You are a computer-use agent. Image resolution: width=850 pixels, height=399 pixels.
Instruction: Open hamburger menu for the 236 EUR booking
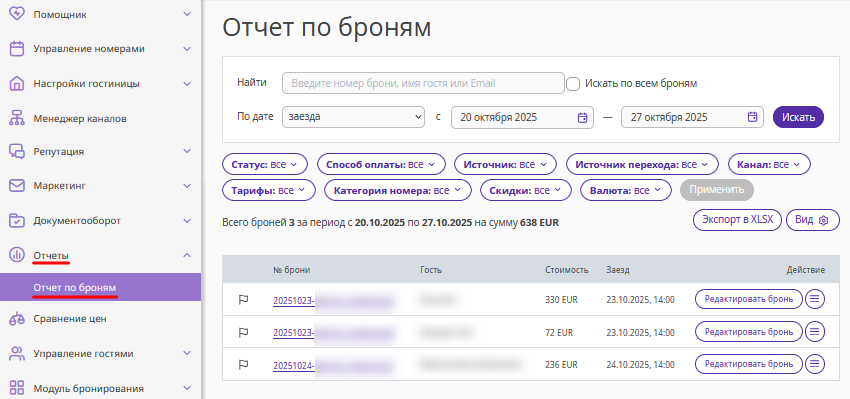(x=814, y=364)
